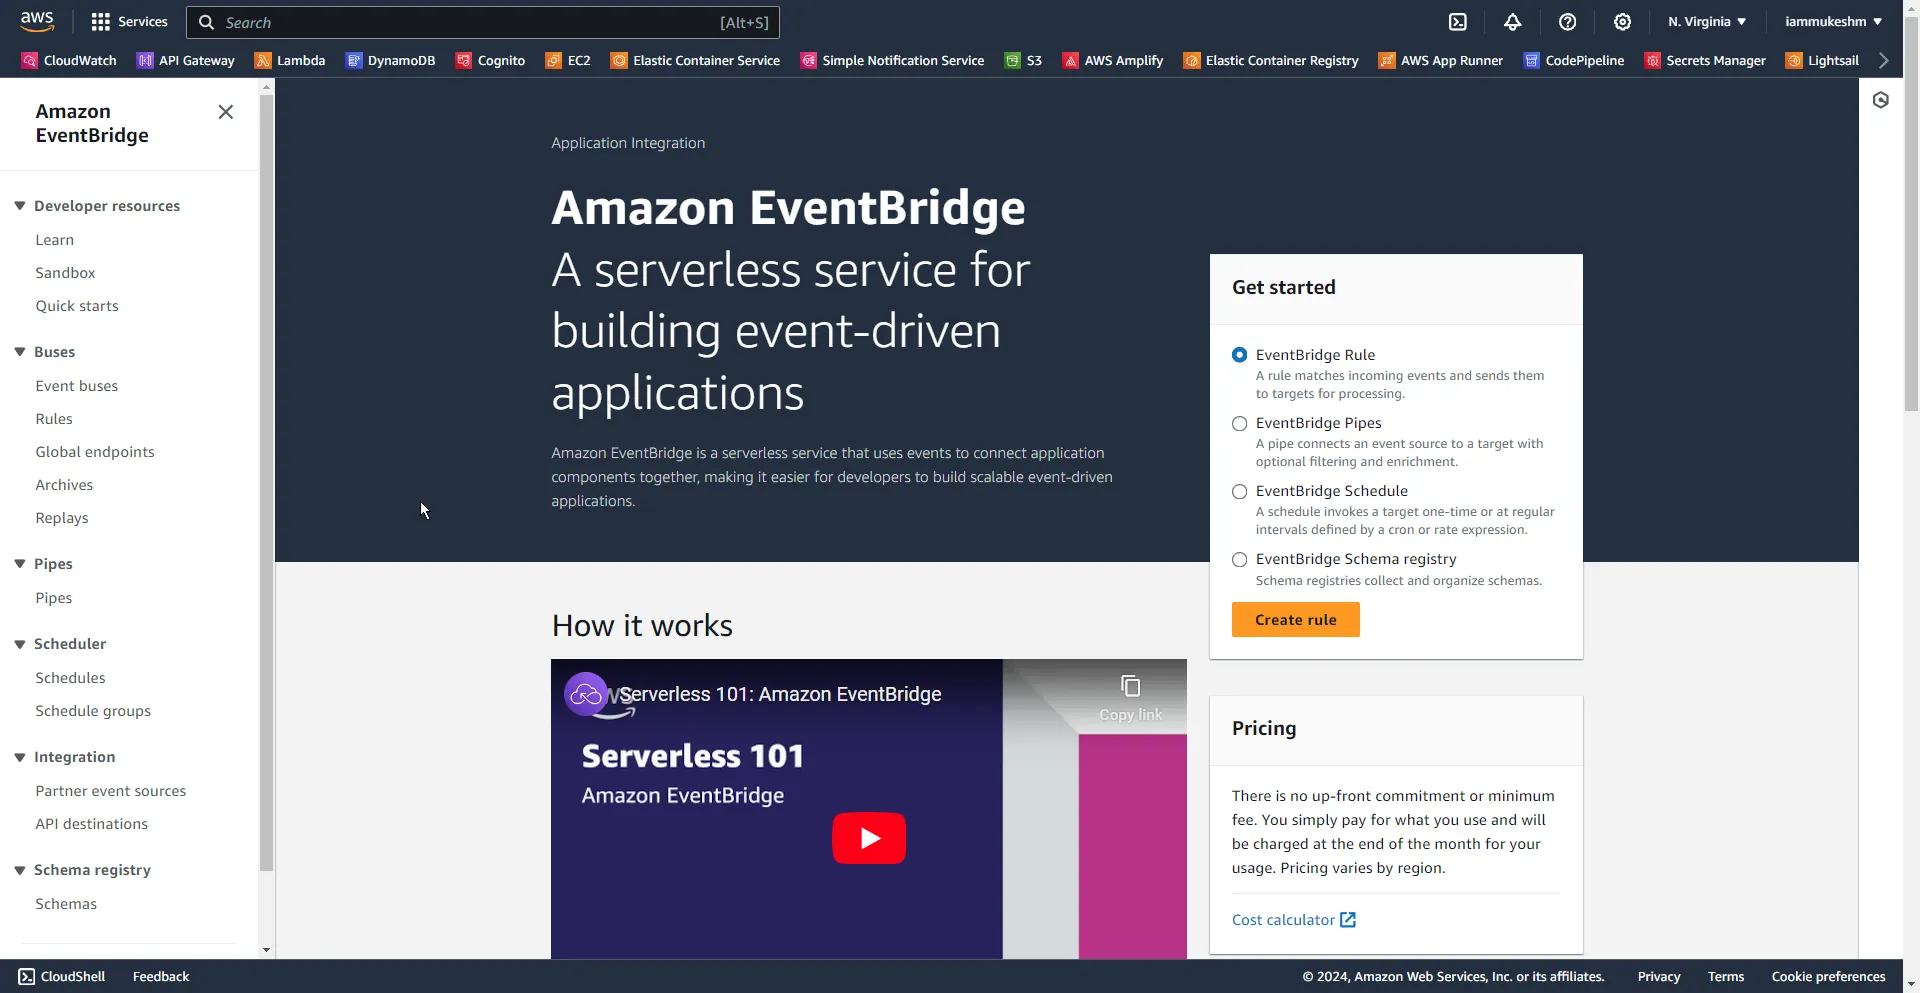Image resolution: width=1920 pixels, height=993 pixels.
Task: Choose EventBridge Schema registry
Action: pos(1240,559)
